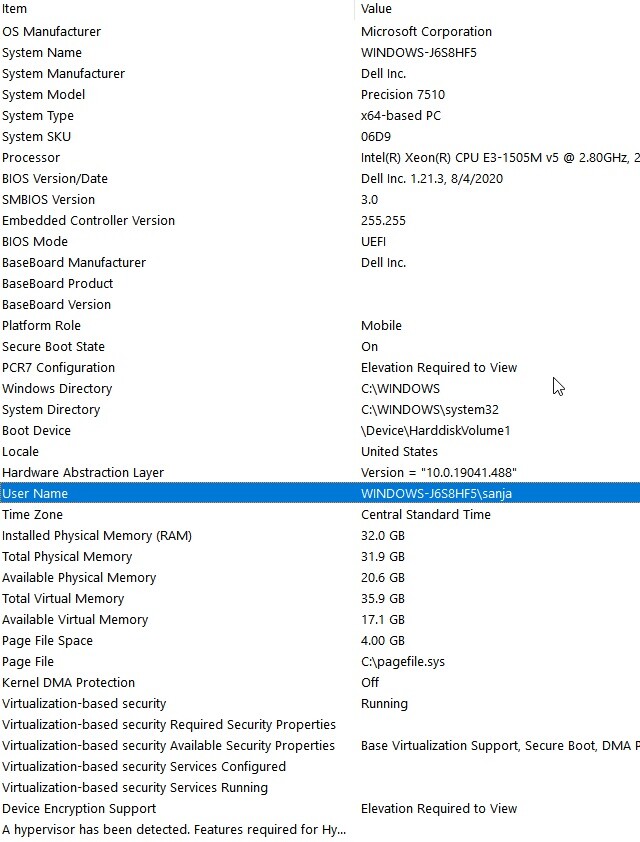Select the System Type row
This screenshot has height=842, width=640.
pos(320,115)
